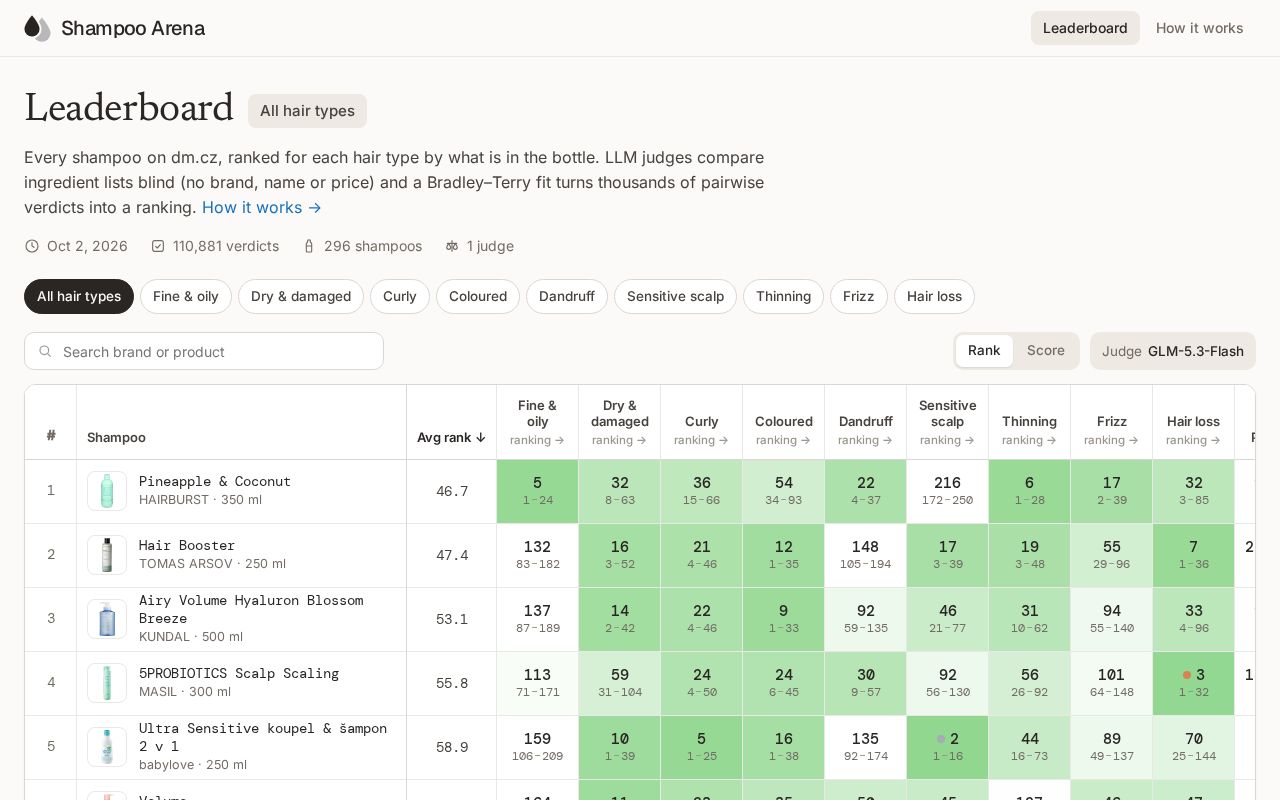
Task: Click the 58.9 average rank value
Action: (x=452, y=747)
